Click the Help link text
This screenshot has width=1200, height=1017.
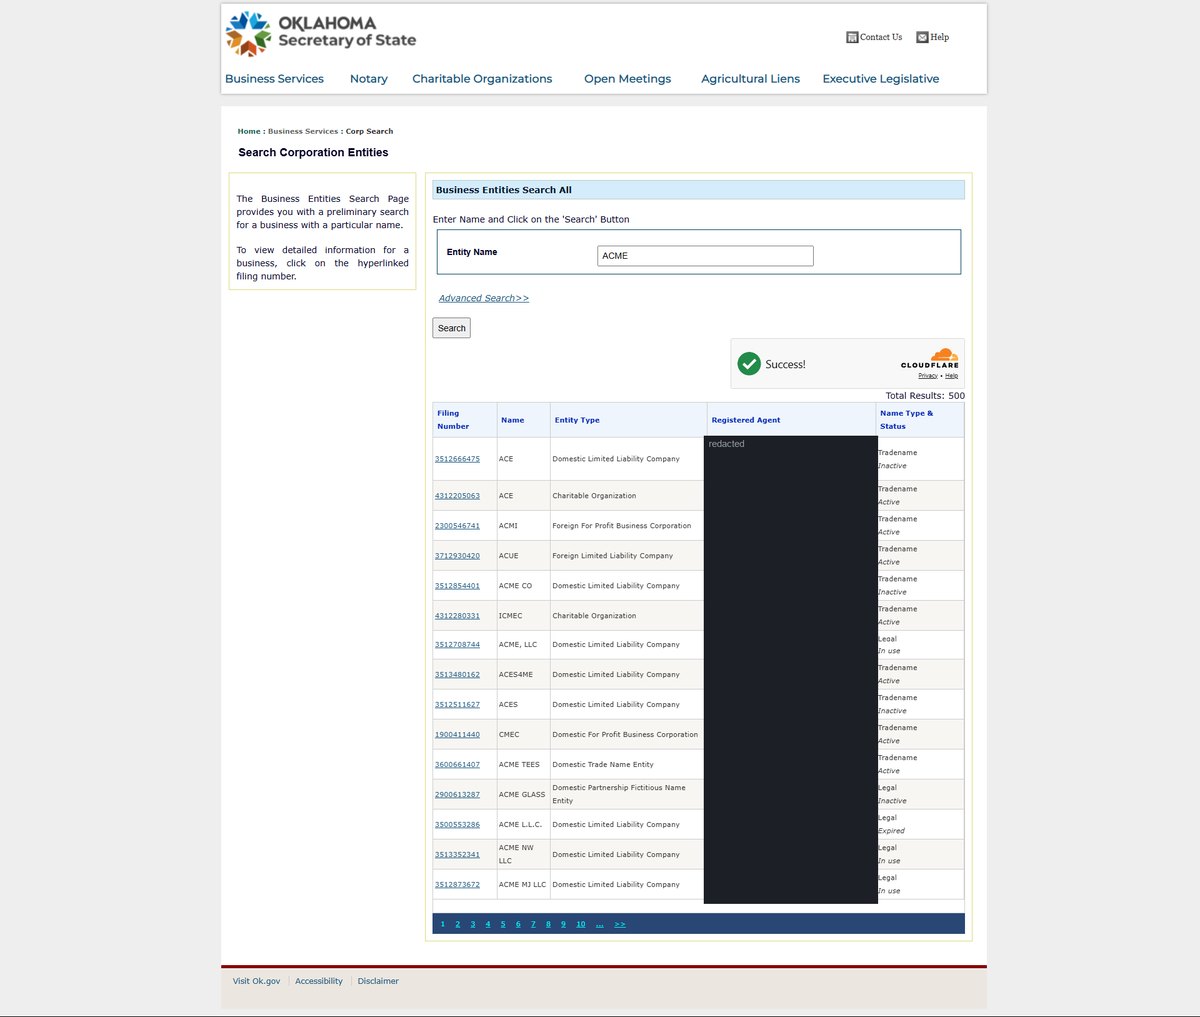(940, 37)
